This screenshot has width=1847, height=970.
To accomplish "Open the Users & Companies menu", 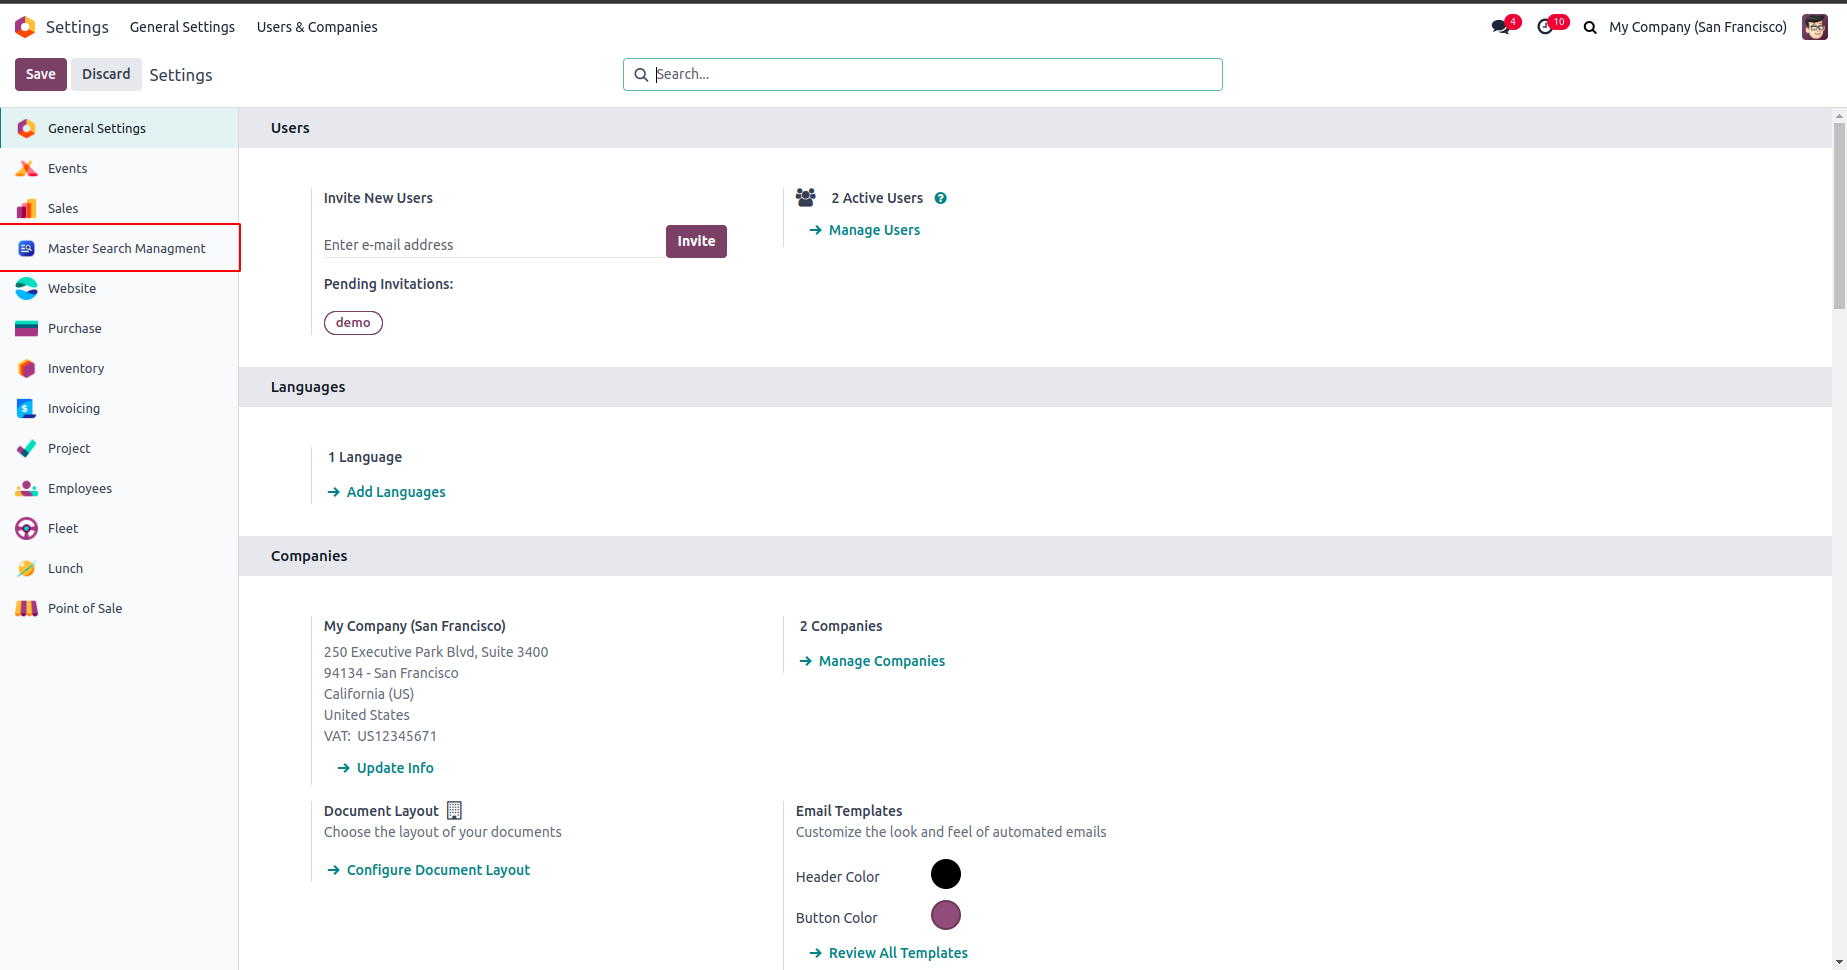I will click(317, 27).
